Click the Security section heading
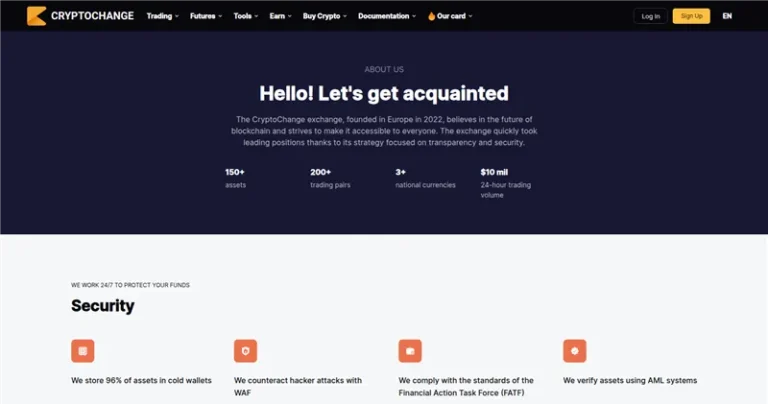This screenshot has height=404, width=768. 103,306
